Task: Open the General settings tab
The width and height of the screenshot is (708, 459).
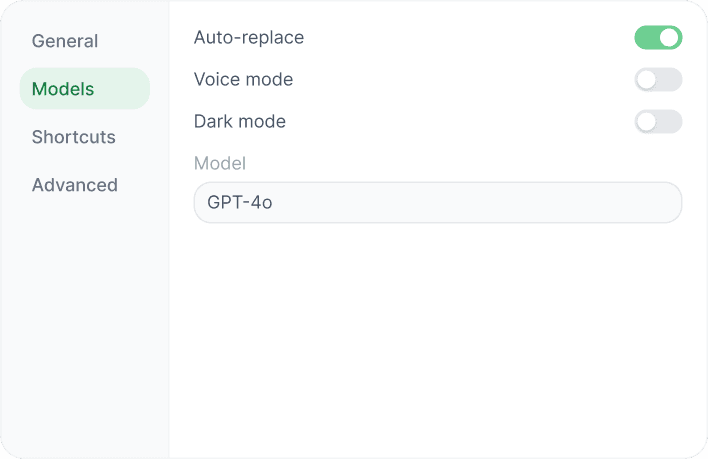Action: 65,41
